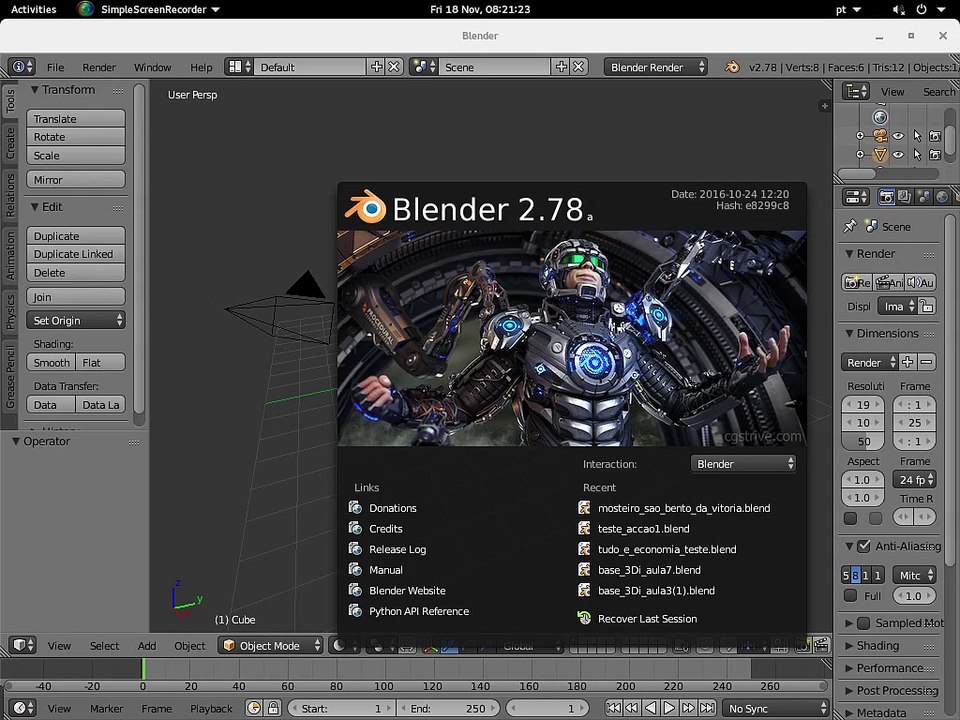Select the world icon in outliner
Image resolution: width=960 pixels, height=720 pixels.
click(x=880, y=116)
